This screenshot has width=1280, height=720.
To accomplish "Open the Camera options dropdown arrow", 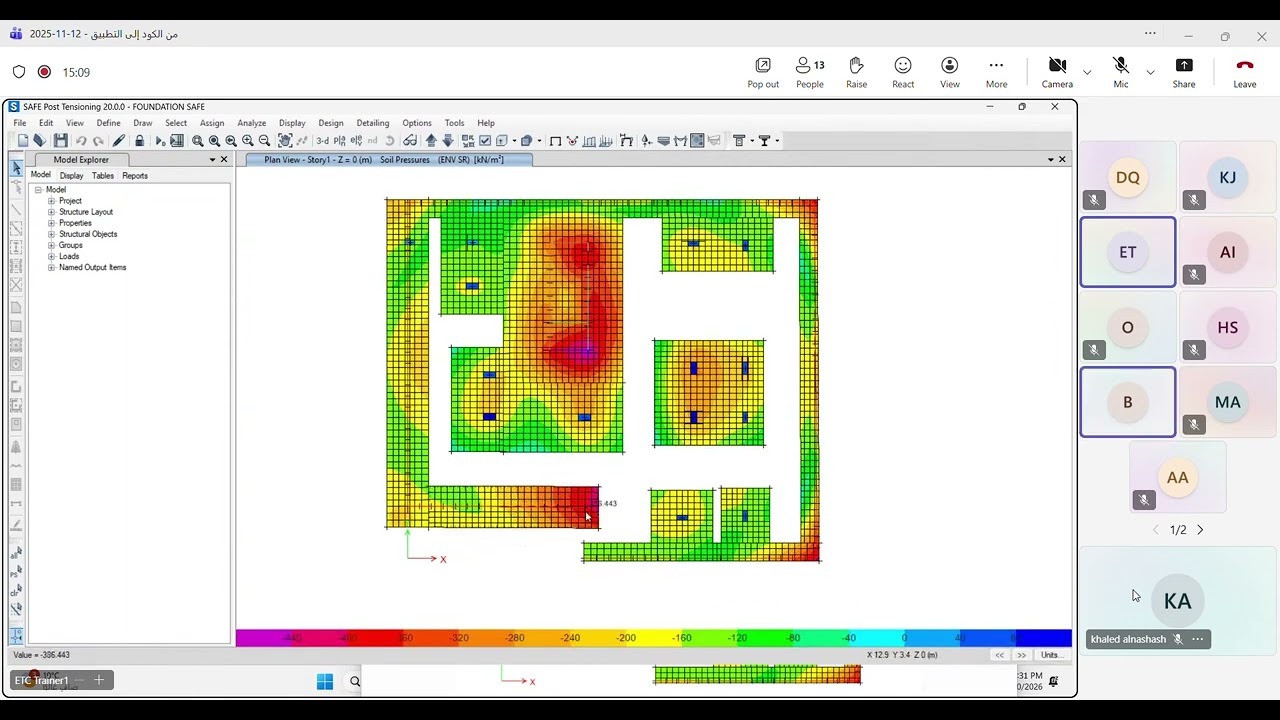I will pos(1087,72).
